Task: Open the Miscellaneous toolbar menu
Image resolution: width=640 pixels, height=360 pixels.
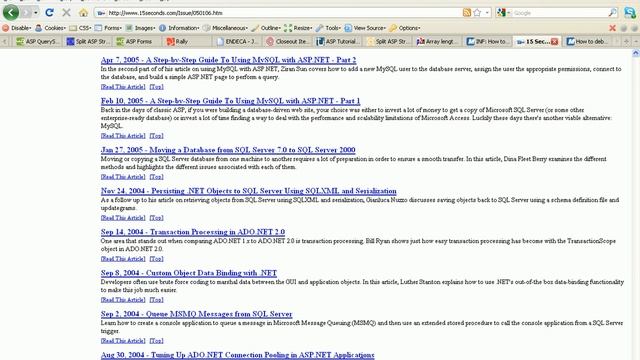Action: coord(225,28)
